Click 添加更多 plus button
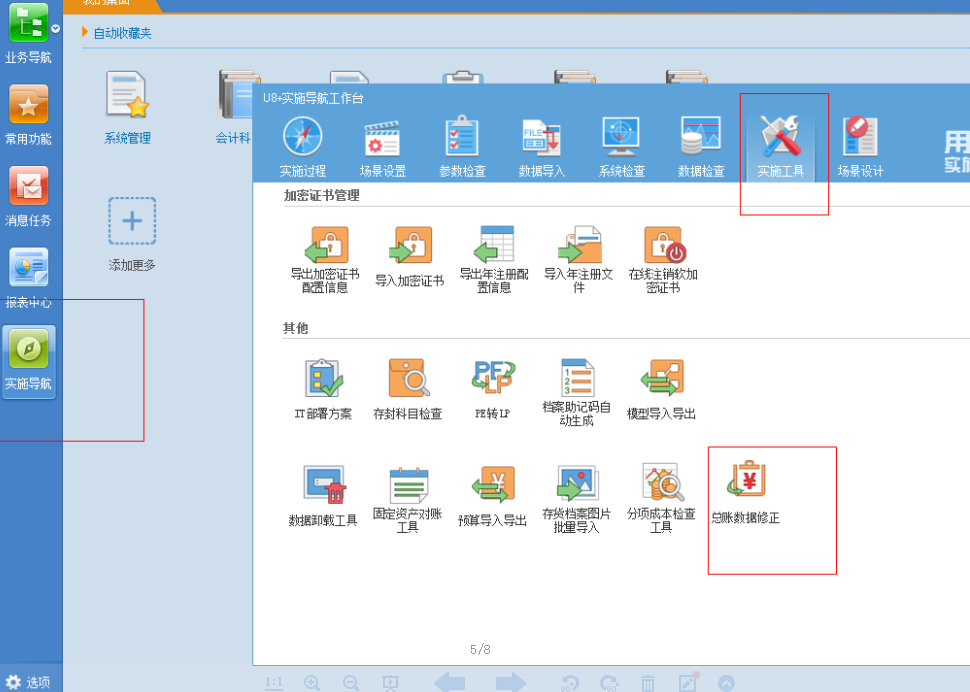The height and width of the screenshot is (692, 970). (x=132, y=222)
